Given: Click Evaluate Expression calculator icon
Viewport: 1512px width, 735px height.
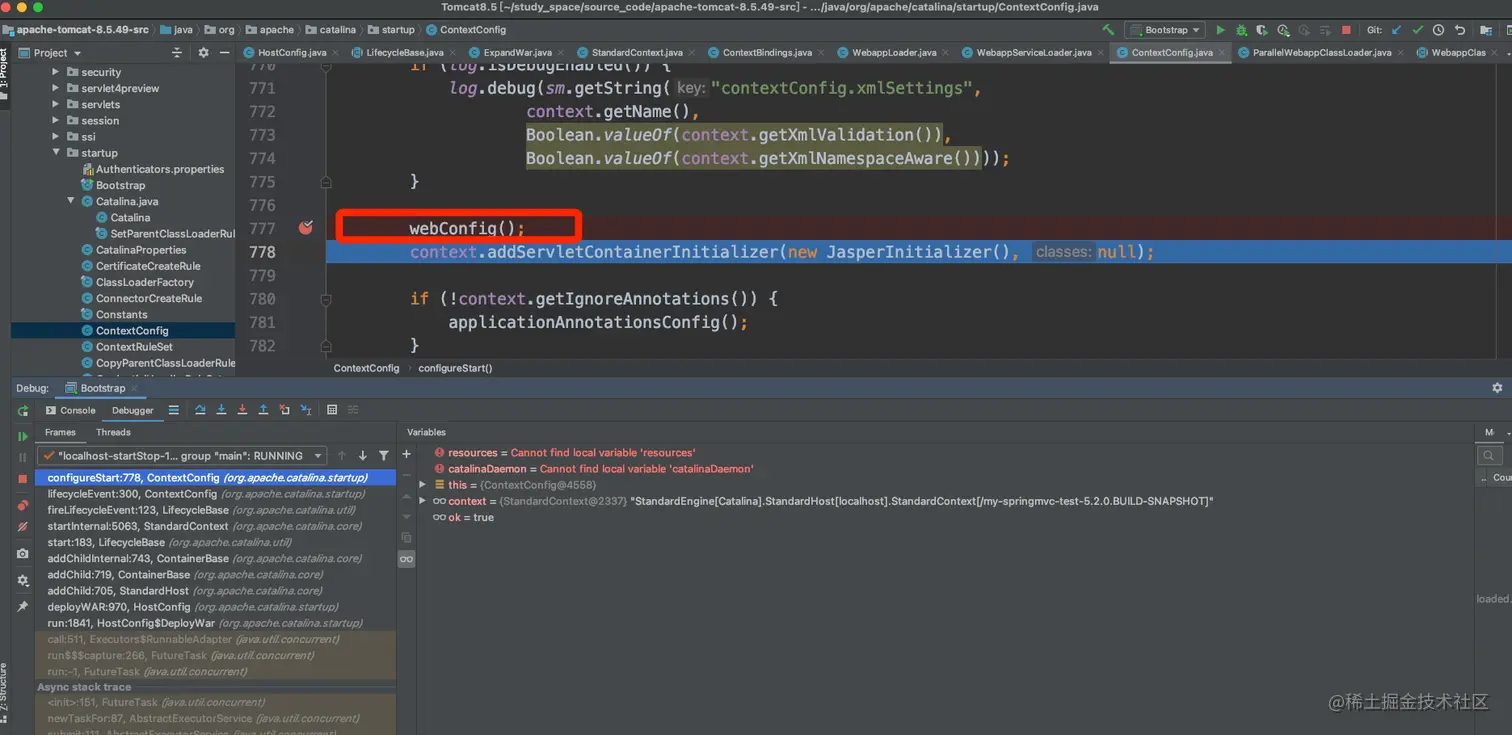Looking at the screenshot, I should pos(332,410).
